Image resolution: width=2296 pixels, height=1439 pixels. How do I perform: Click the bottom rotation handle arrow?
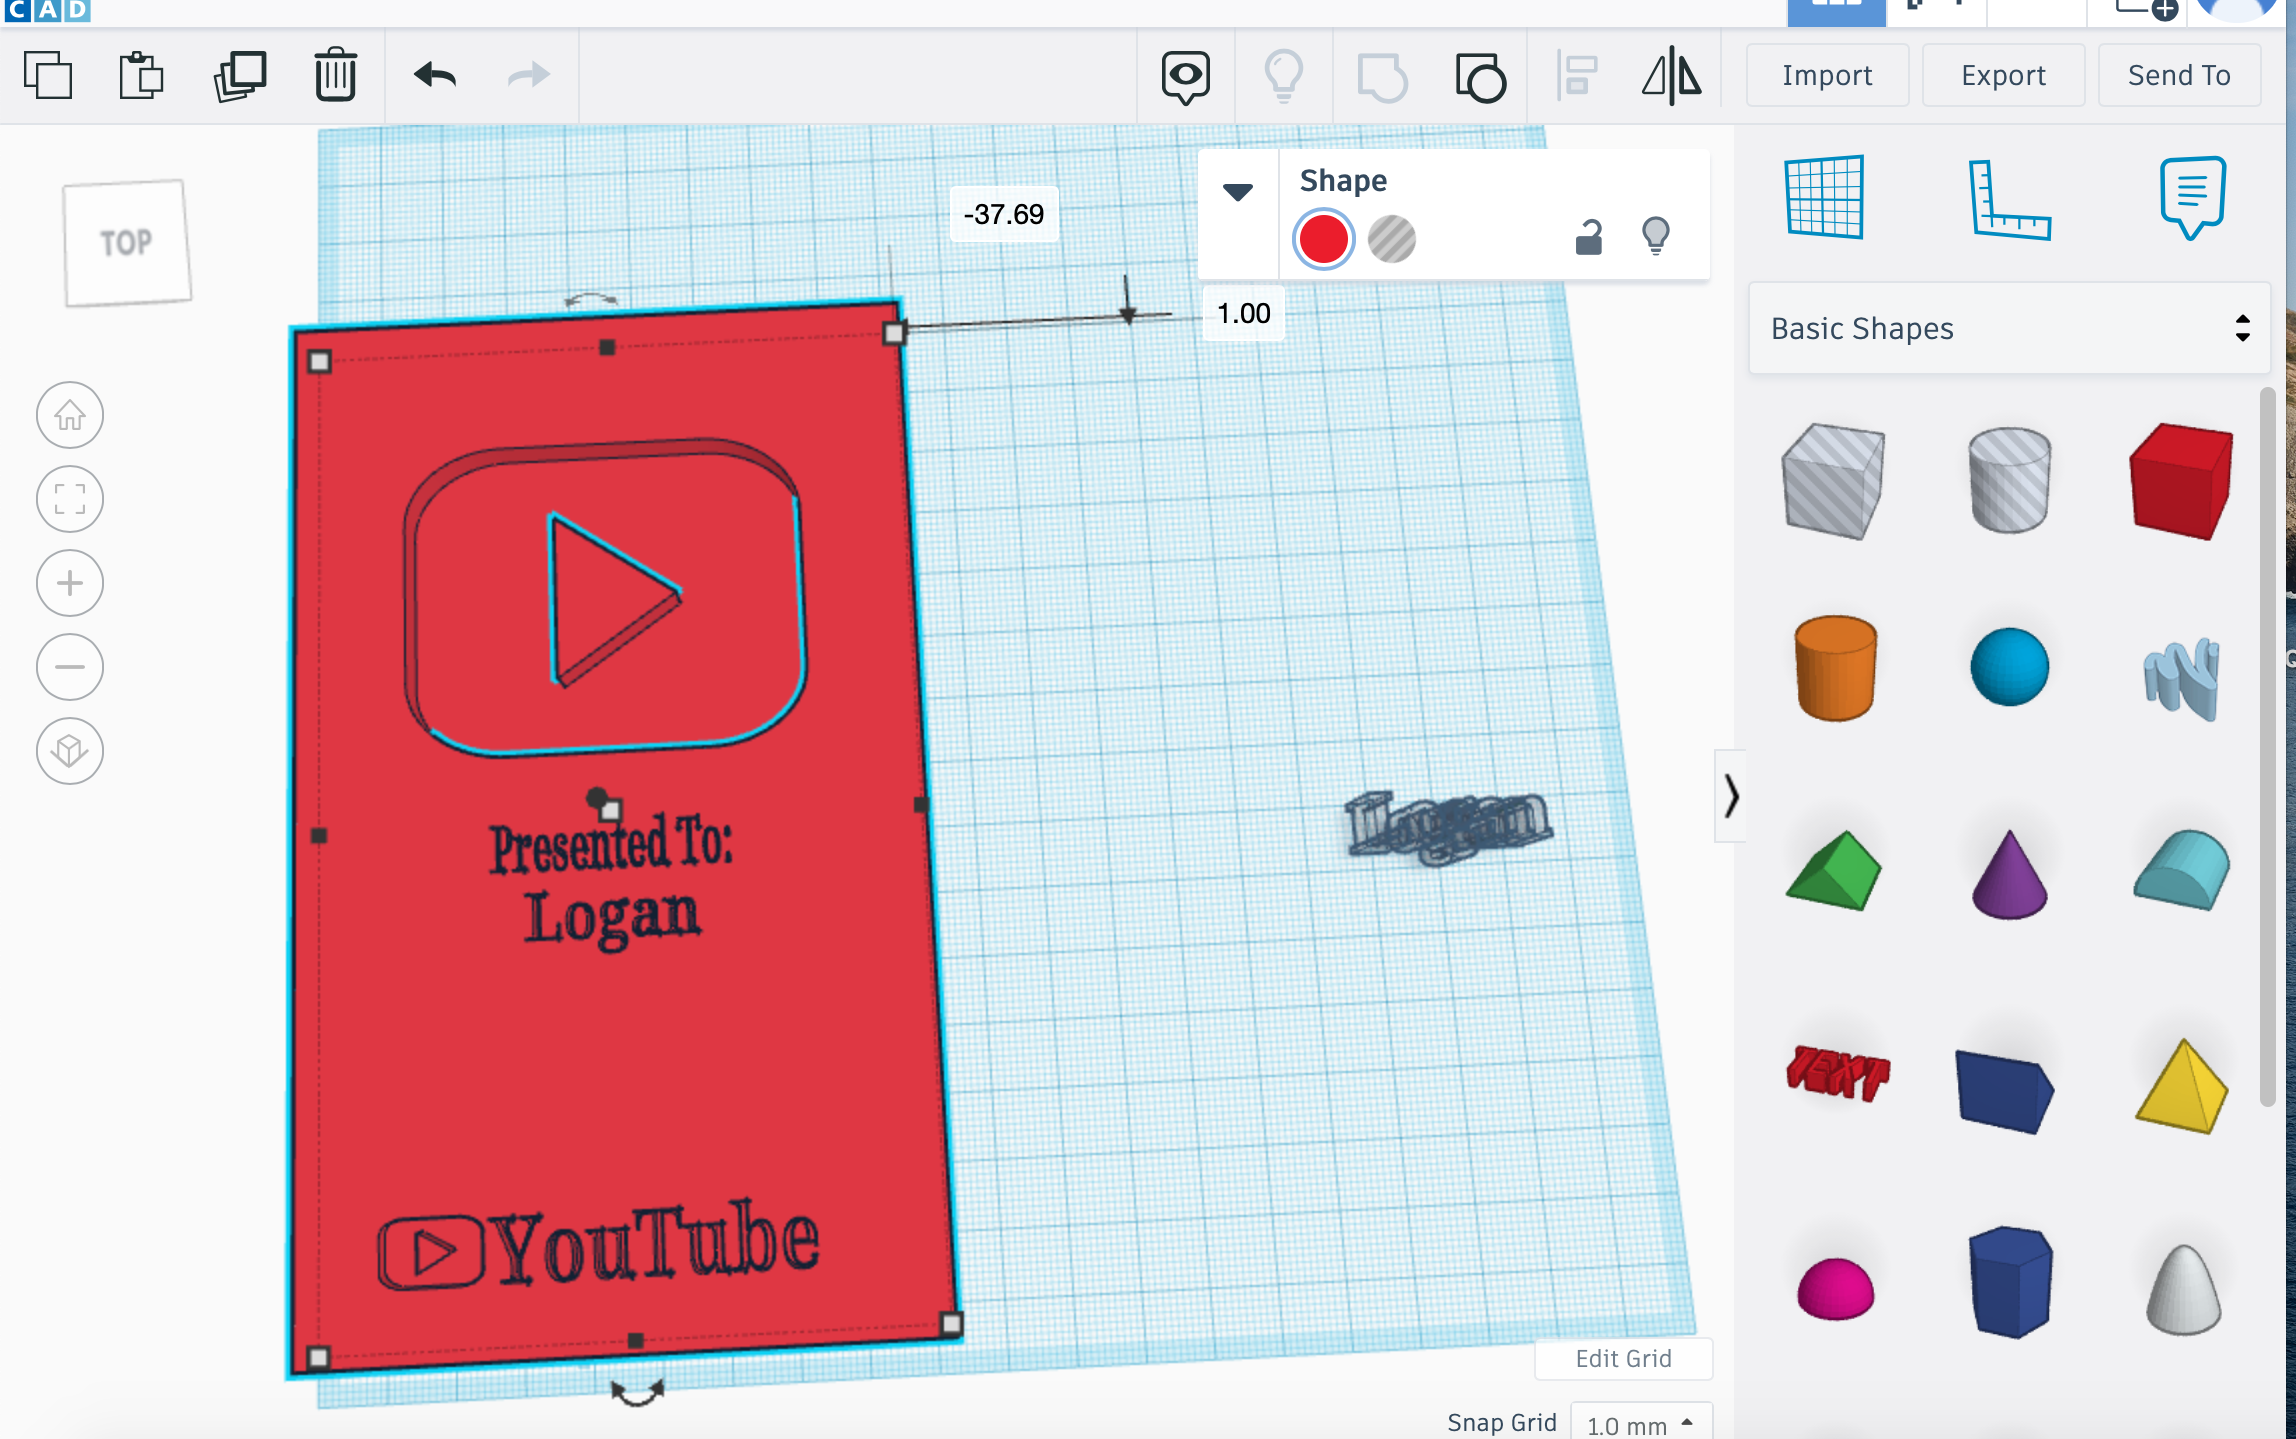pos(637,1392)
